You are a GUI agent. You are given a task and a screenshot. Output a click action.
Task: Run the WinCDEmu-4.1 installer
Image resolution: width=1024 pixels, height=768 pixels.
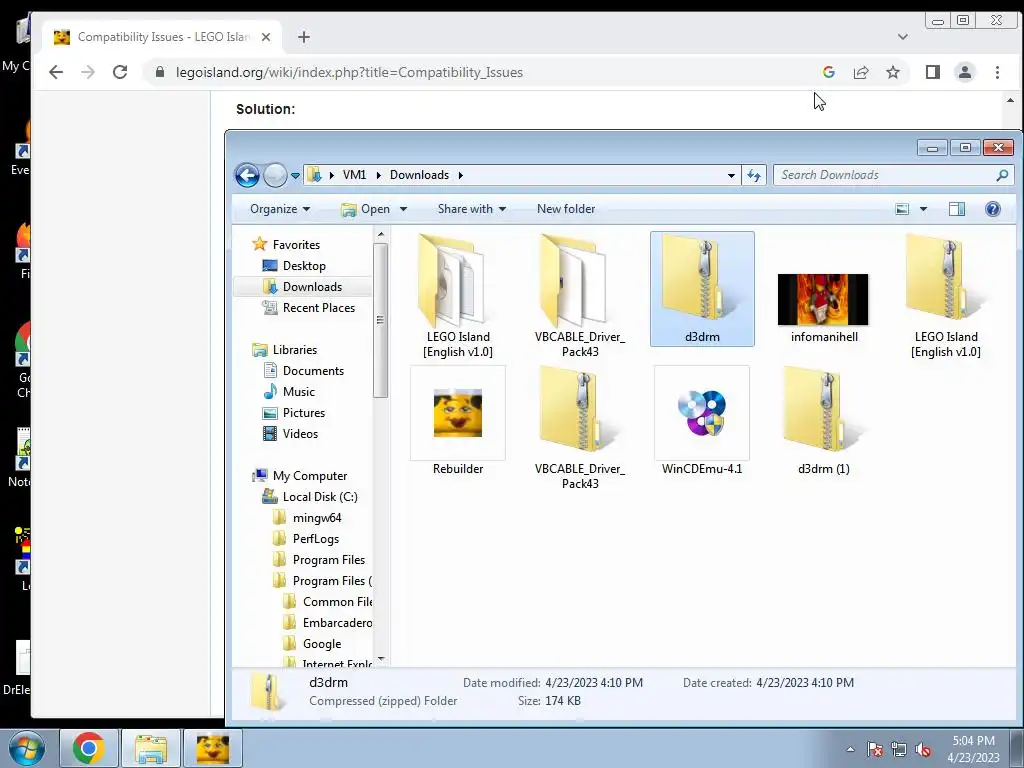[702, 421]
